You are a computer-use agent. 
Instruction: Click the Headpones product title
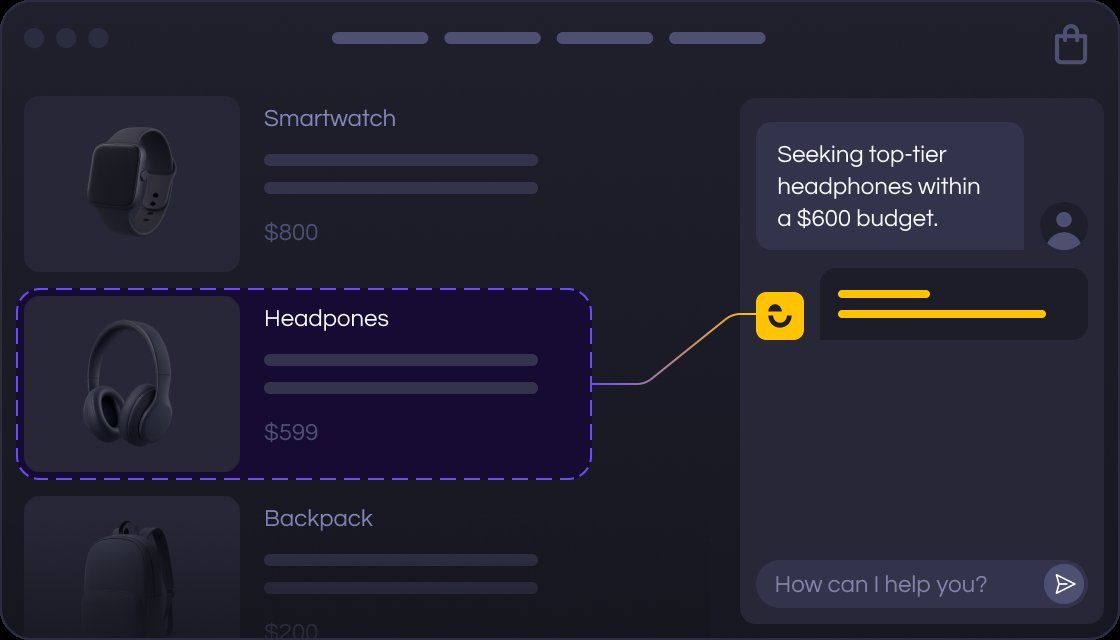(x=326, y=319)
